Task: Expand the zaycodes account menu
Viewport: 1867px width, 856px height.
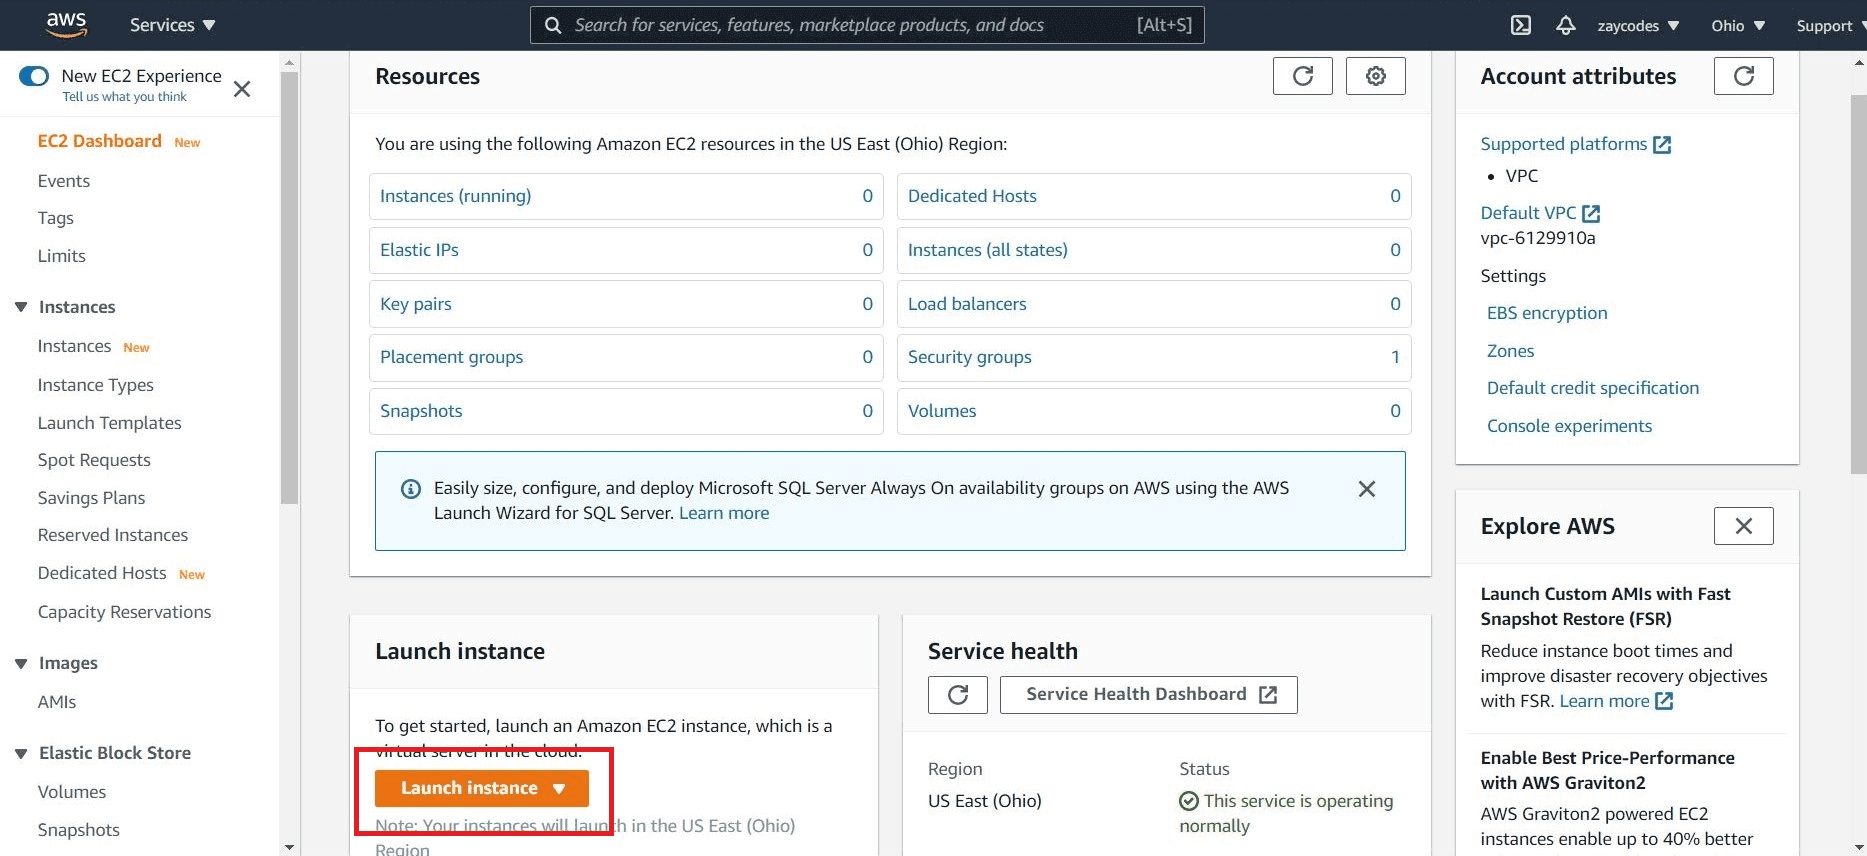Action: [1637, 25]
